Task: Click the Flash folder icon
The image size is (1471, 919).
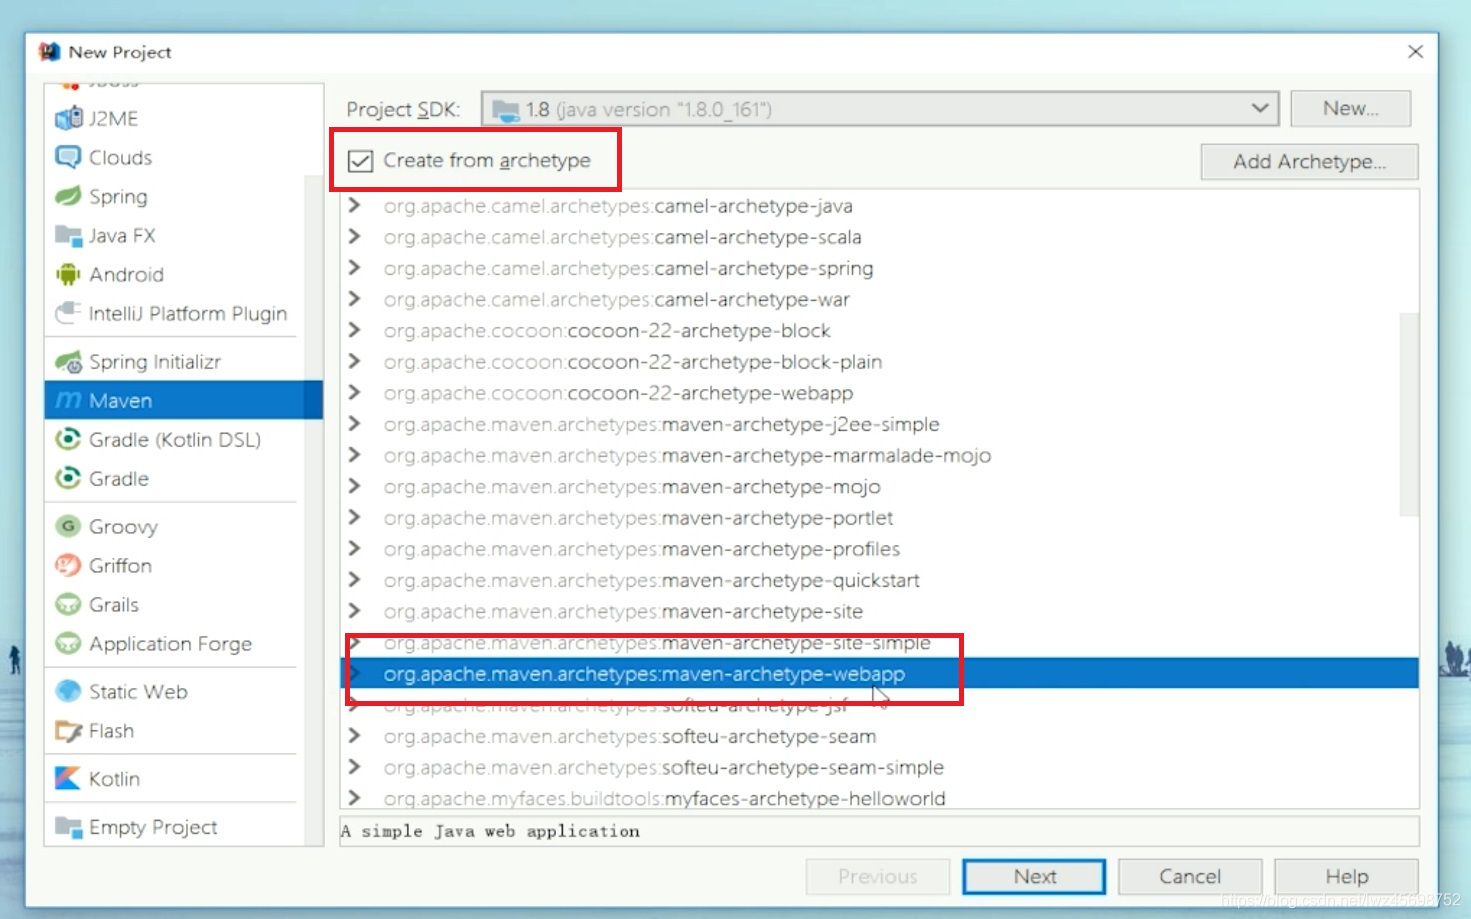Action: 68,730
